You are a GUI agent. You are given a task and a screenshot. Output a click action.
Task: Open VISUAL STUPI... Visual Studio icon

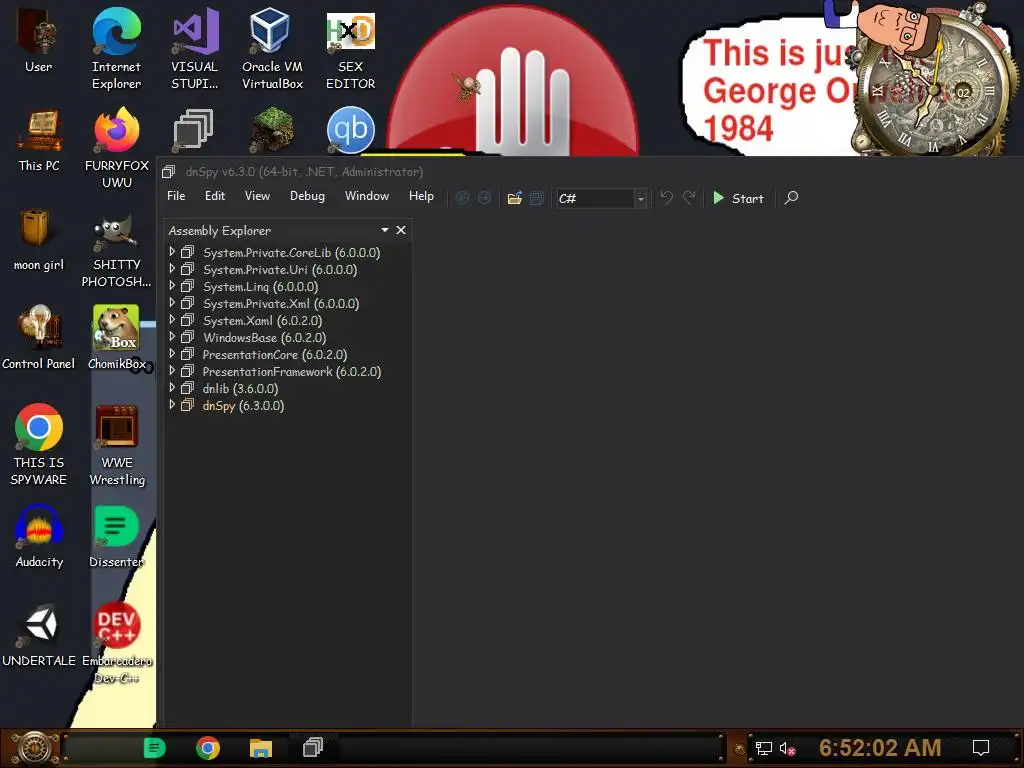[195, 48]
